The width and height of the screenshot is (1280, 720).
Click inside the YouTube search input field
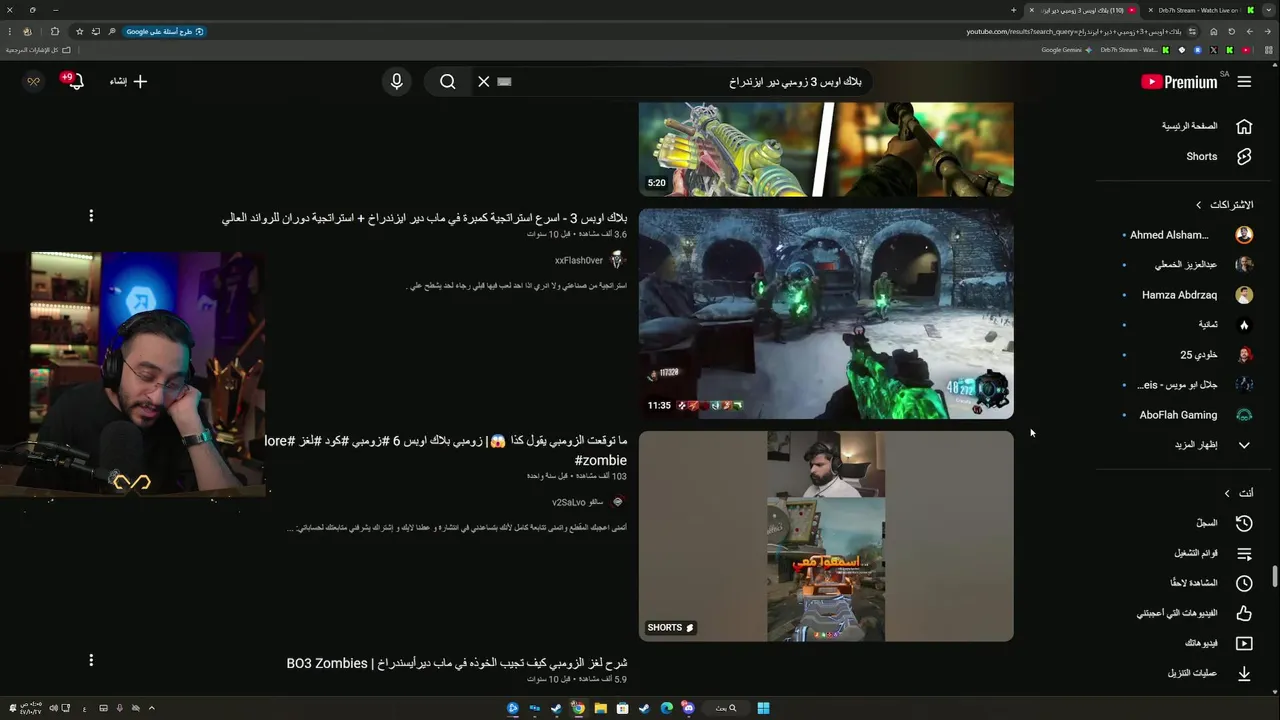click(690, 82)
